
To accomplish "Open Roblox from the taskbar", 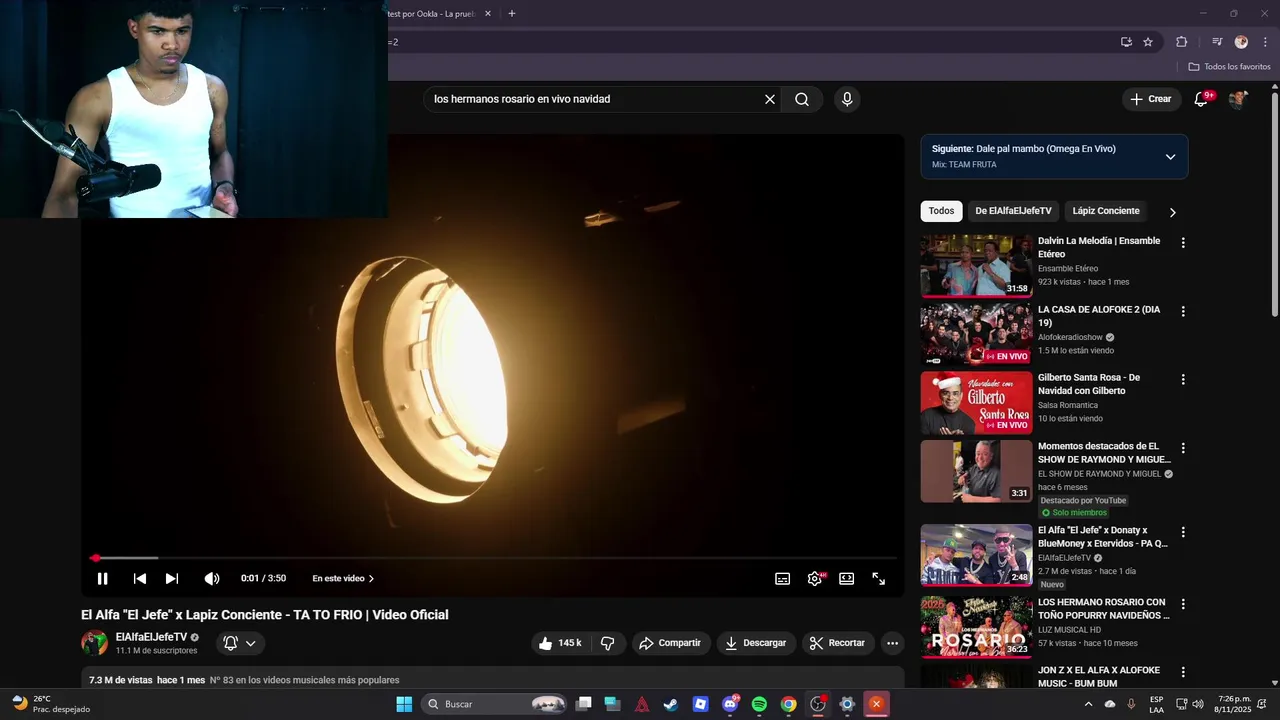I will point(700,704).
